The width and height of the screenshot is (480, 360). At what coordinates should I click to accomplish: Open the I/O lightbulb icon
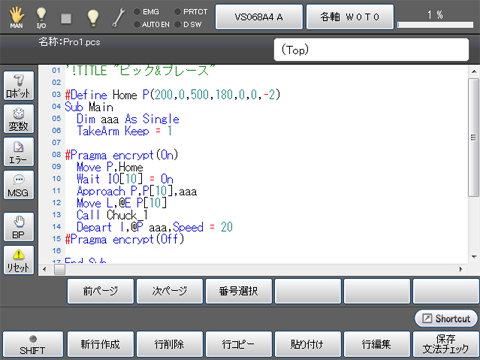click(41, 17)
